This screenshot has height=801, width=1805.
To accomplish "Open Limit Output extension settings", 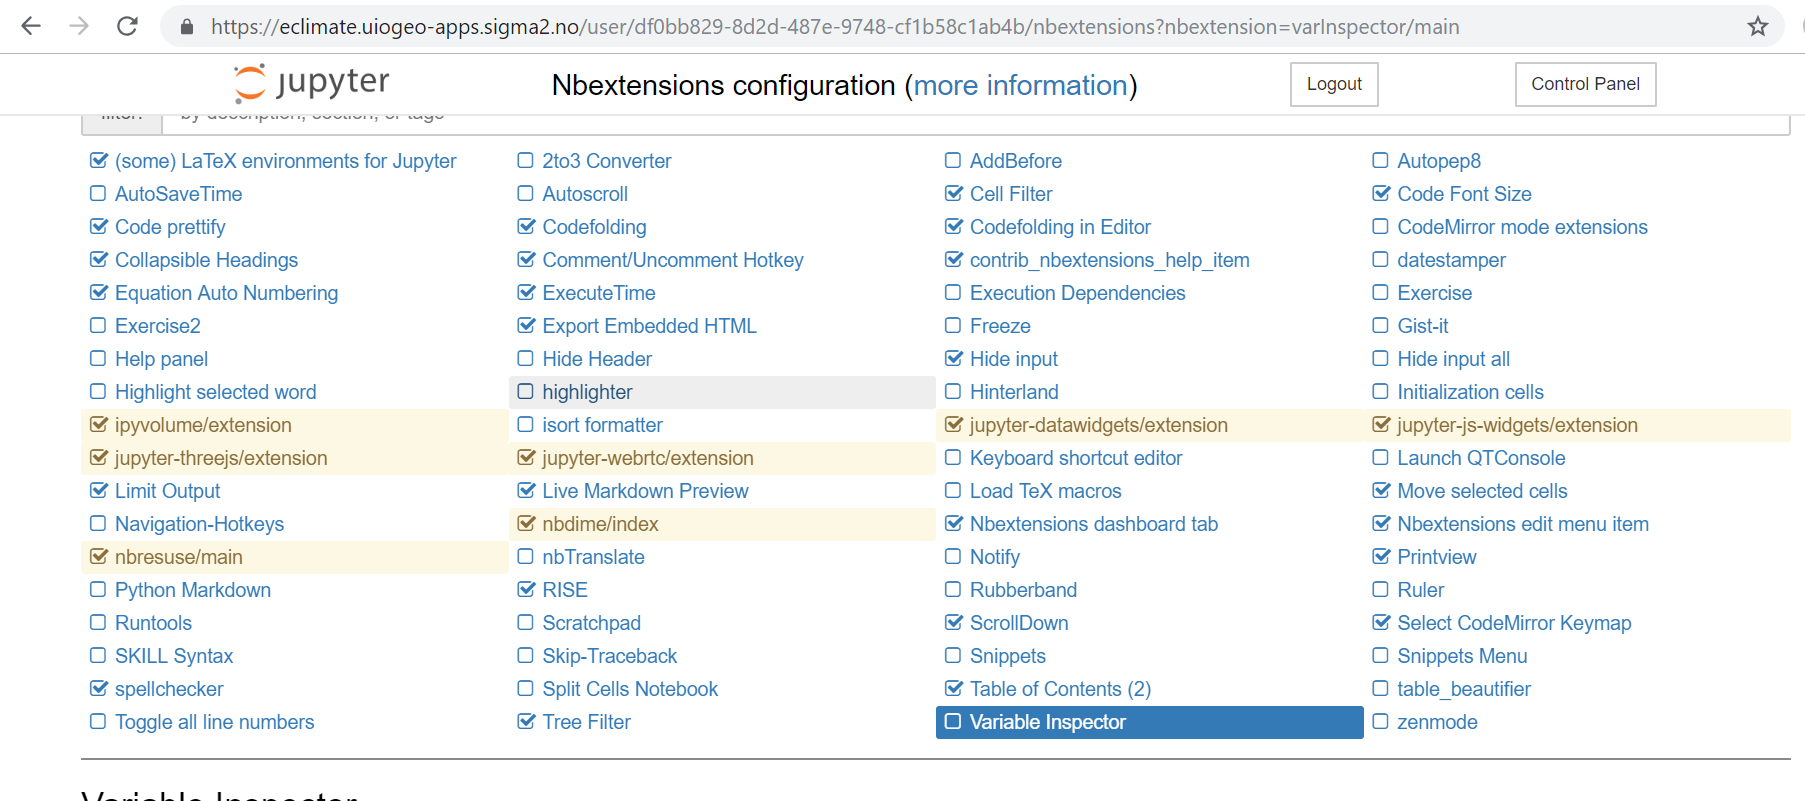I will (167, 491).
